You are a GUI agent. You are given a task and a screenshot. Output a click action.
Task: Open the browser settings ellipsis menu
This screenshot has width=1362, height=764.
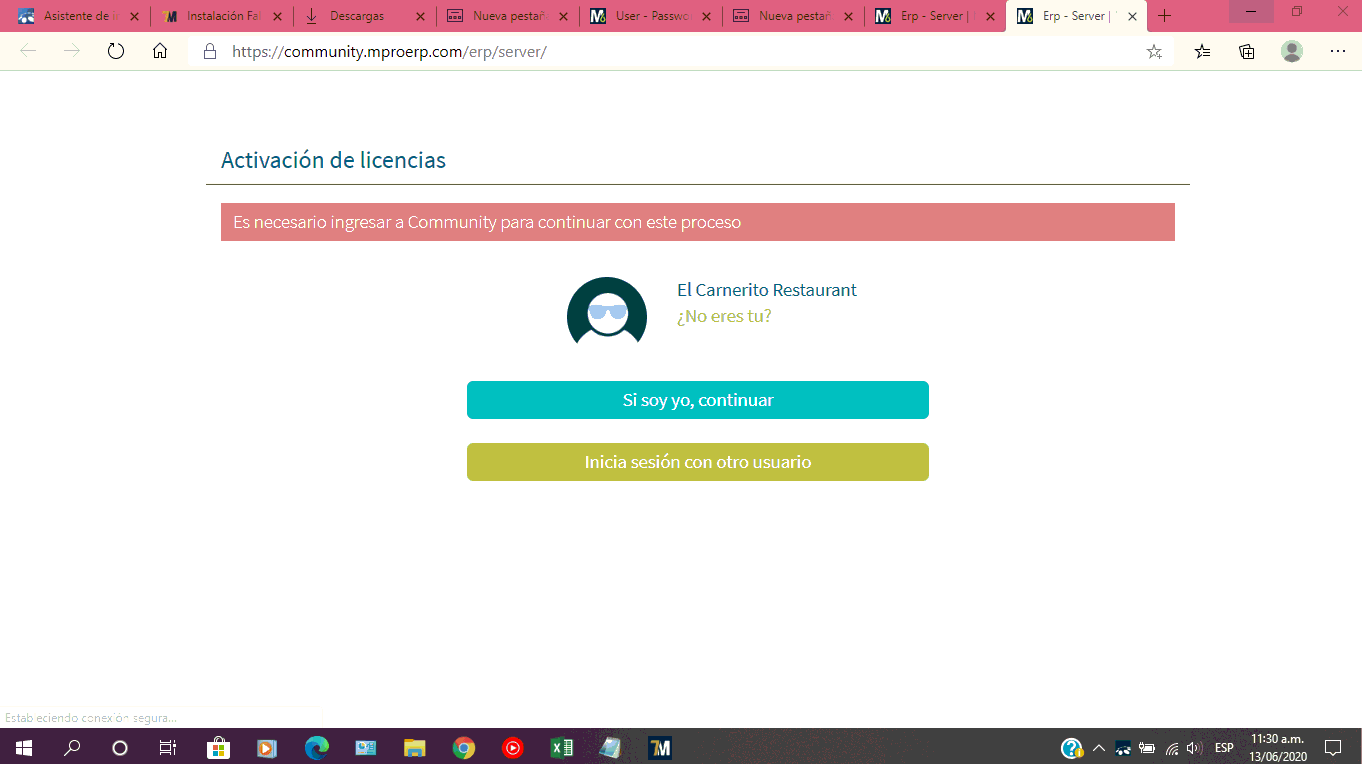click(x=1337, y=52)
